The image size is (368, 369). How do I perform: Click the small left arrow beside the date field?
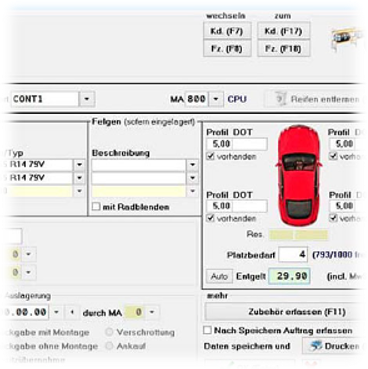[72, 312]
